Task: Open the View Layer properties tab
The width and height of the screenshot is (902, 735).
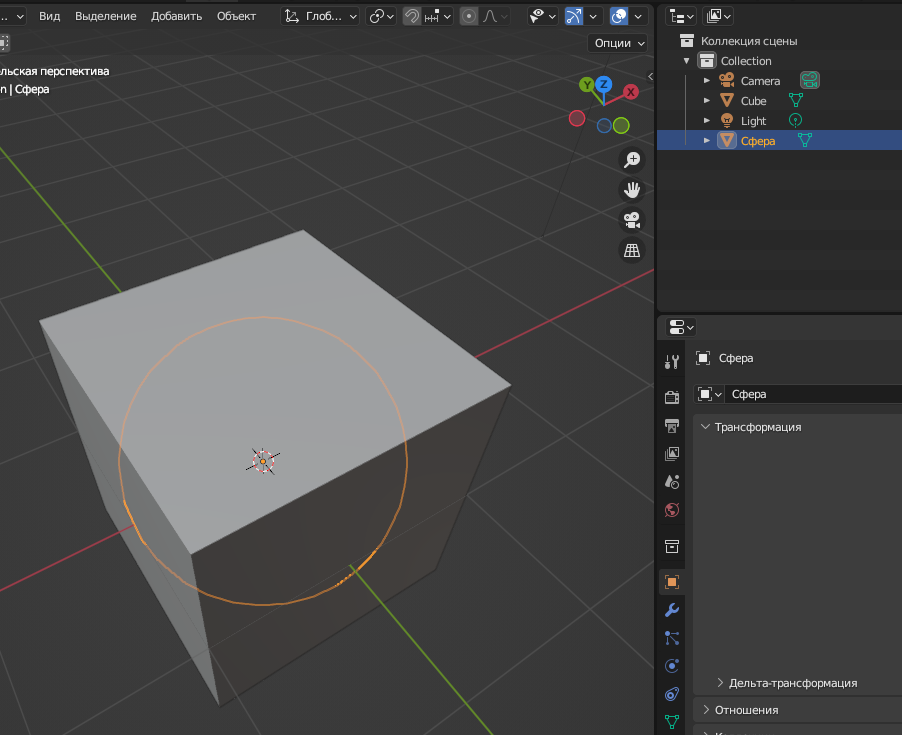Action: (x=671, y=453)
